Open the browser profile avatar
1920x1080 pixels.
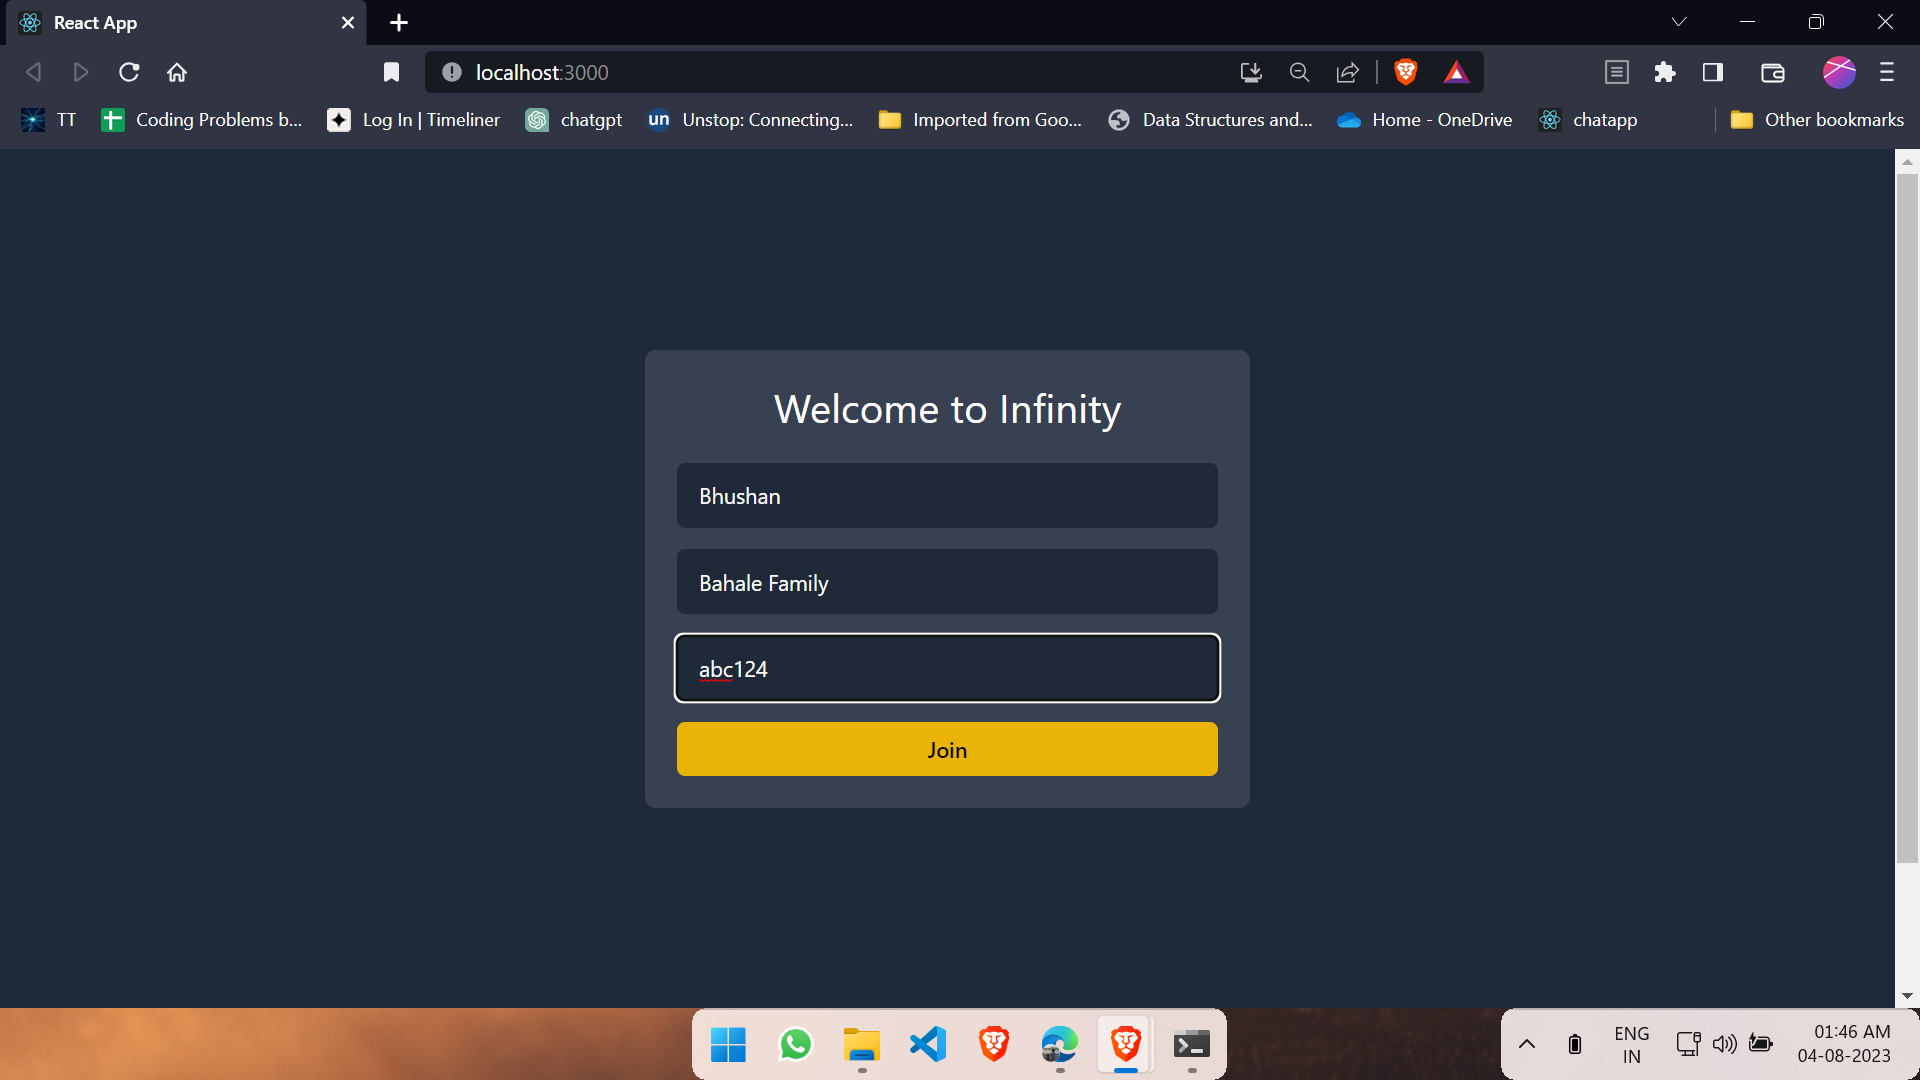click(x=1838, y=72)
